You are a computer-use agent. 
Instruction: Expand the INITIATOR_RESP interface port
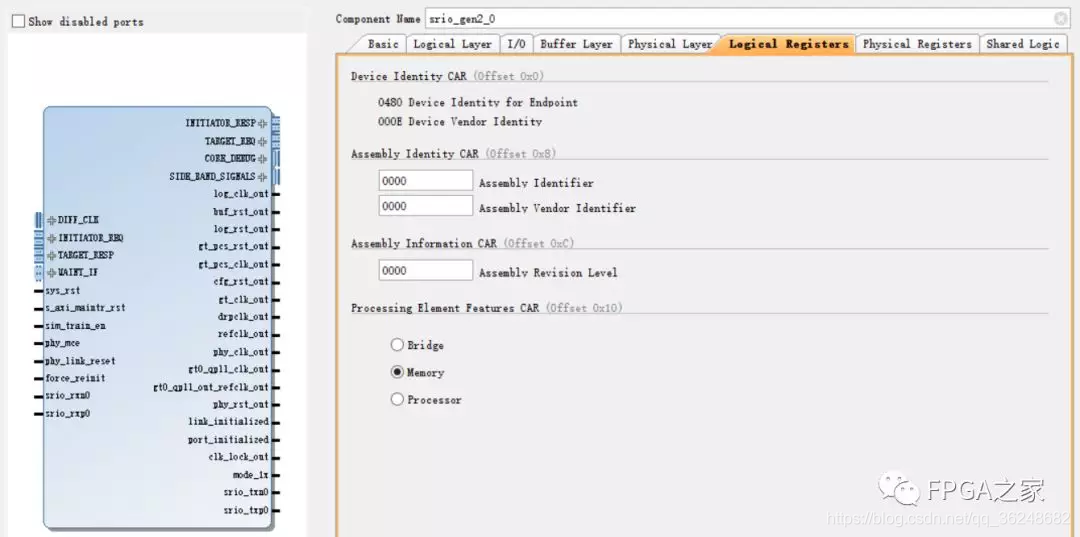click(x=262, y=123)
